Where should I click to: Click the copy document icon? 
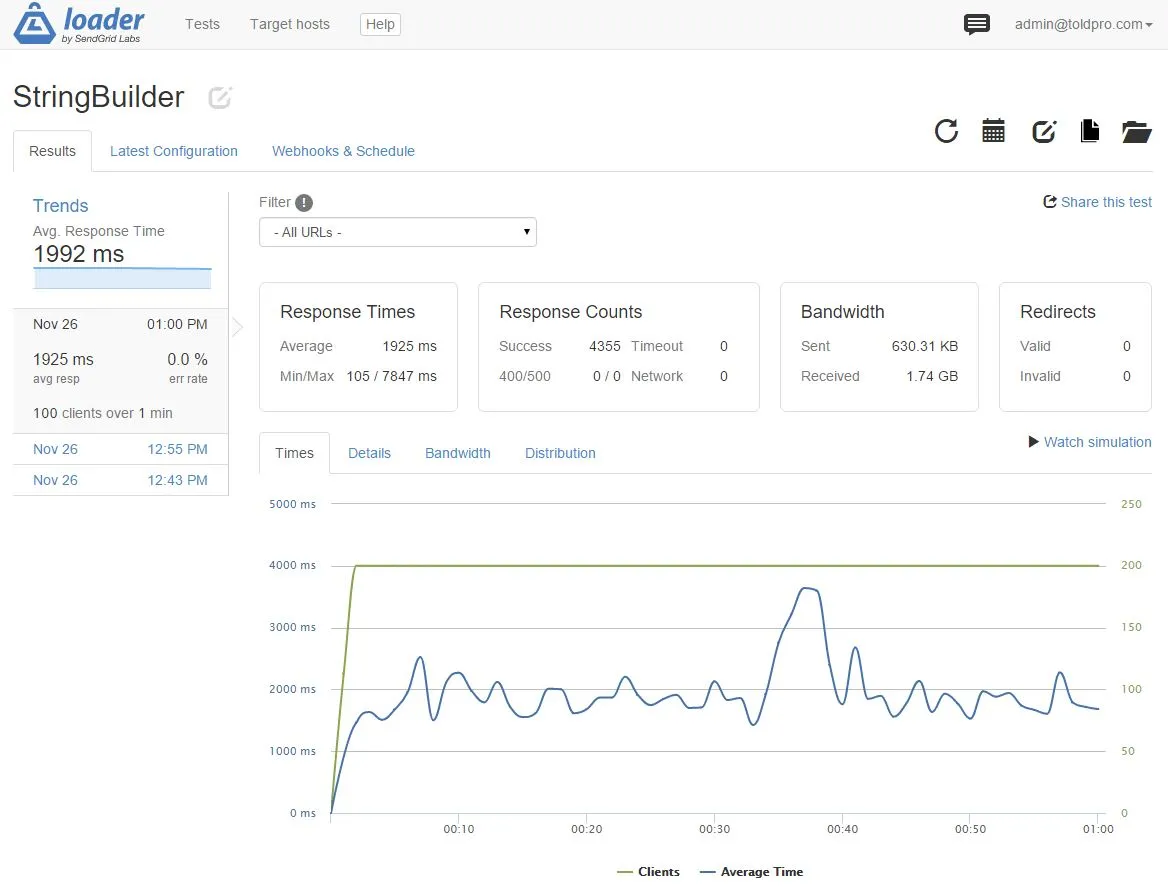point(1089,131)
